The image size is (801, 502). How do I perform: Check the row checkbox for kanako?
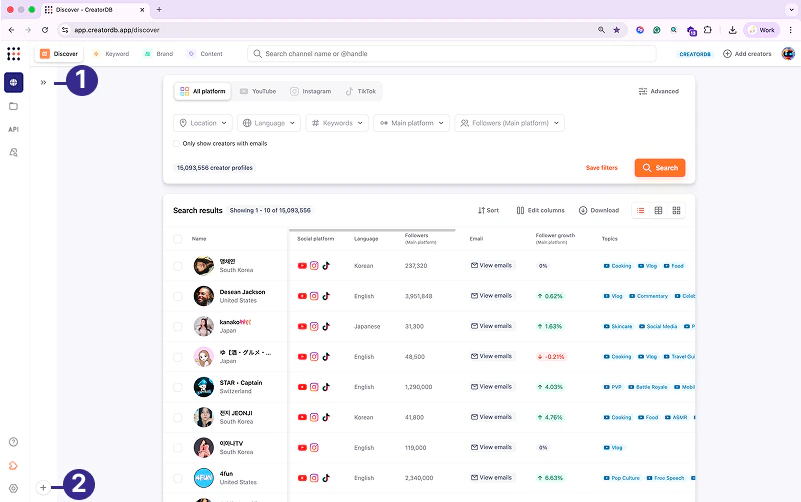tap(178, 326)
